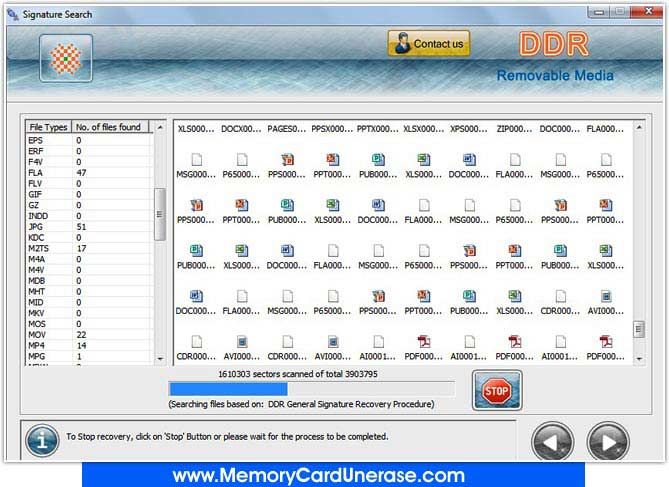Click the File Types column header
The height and width of the screenshot is (487, 669).
[x=48, y=127]
